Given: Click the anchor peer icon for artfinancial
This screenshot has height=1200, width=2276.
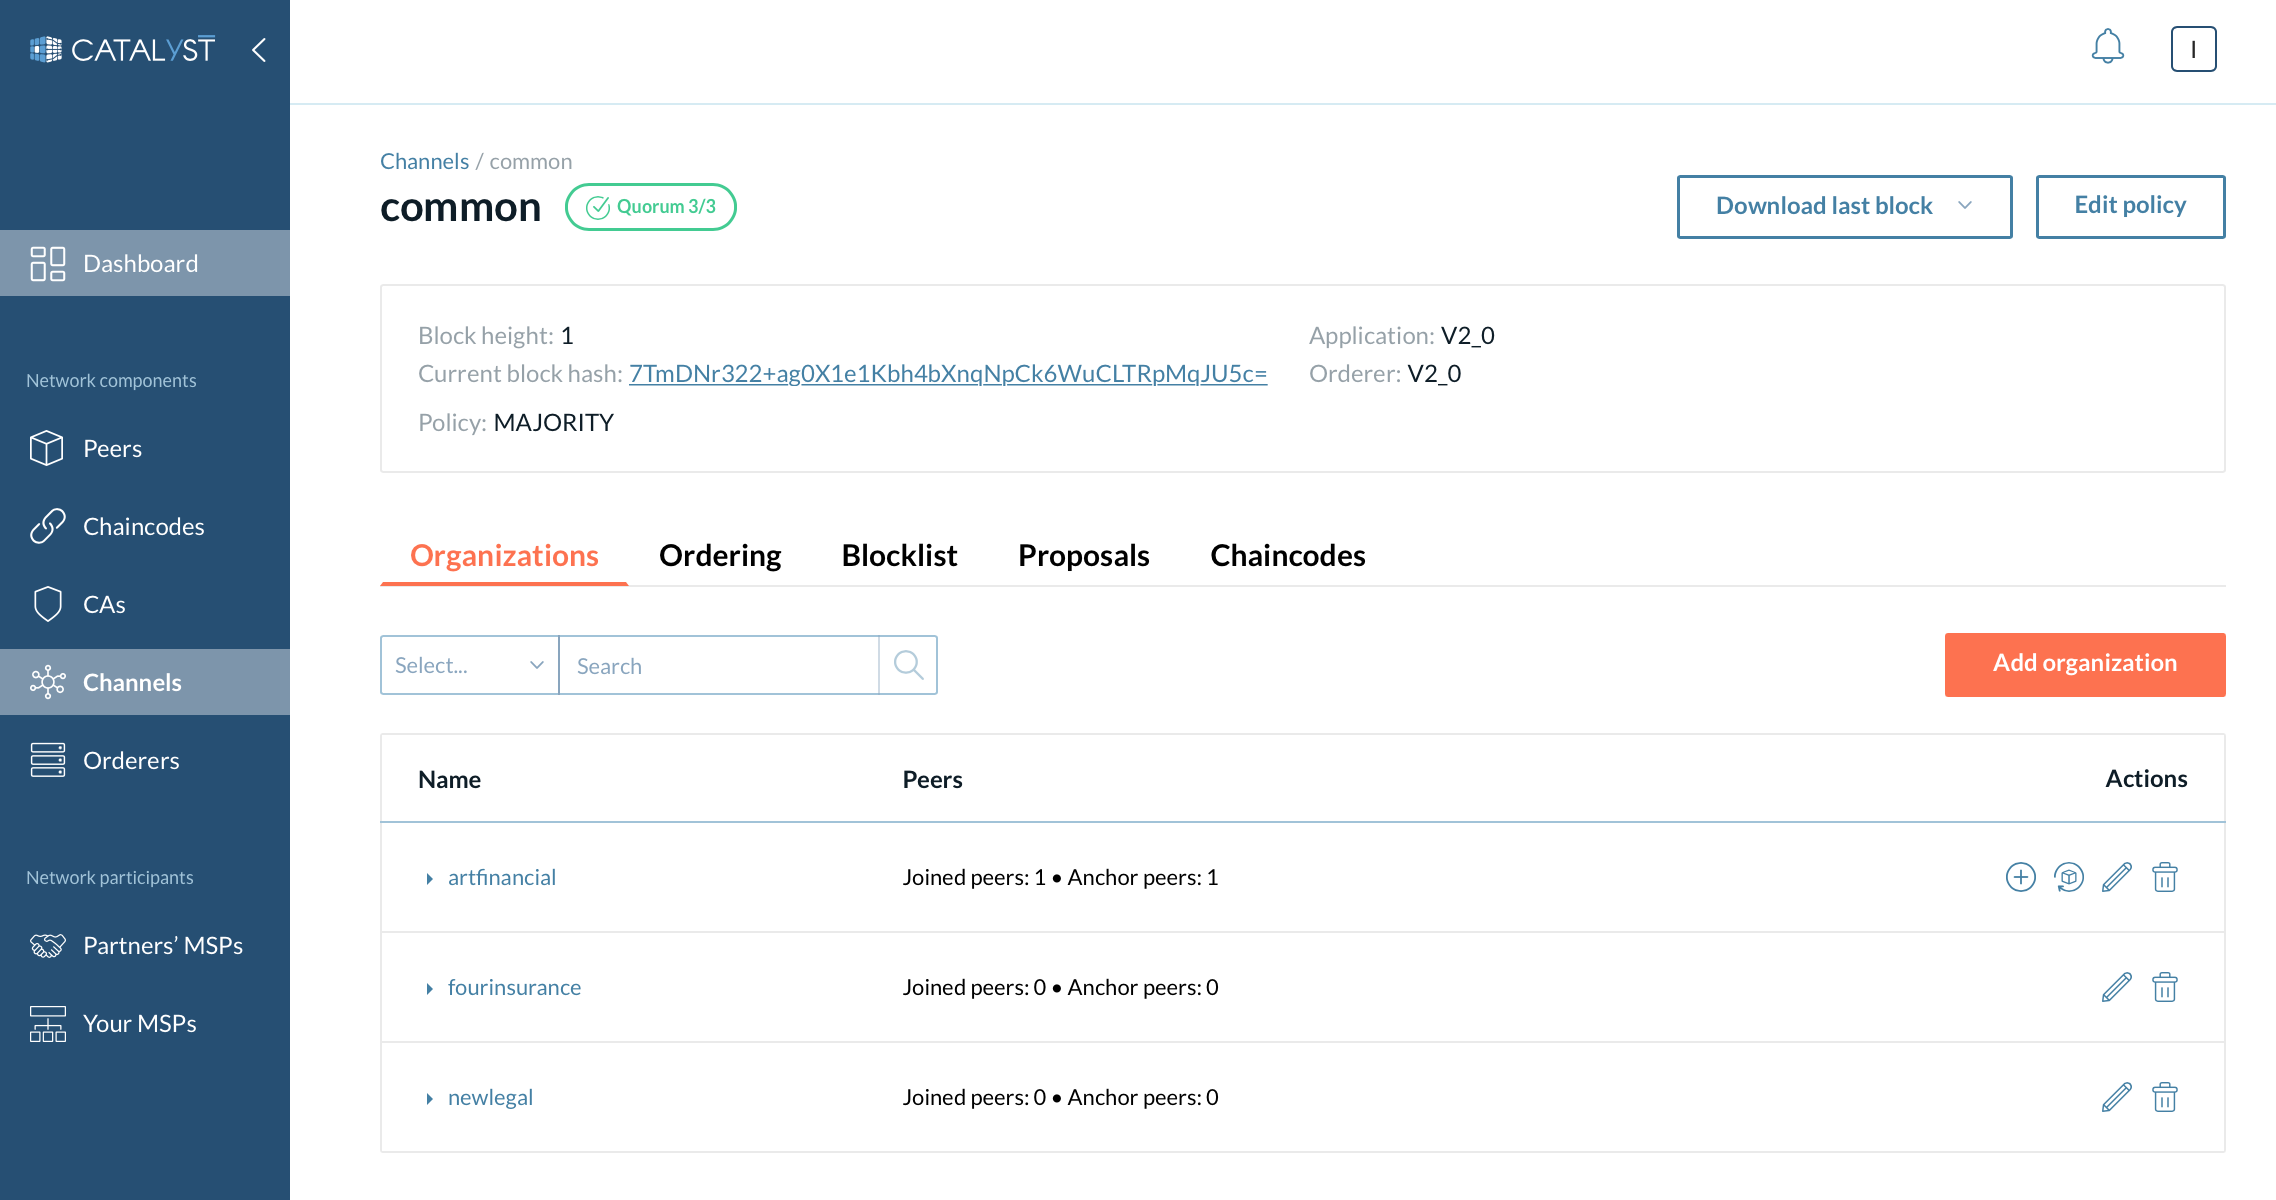Looking at the screenshot, I should [2068, 877].
